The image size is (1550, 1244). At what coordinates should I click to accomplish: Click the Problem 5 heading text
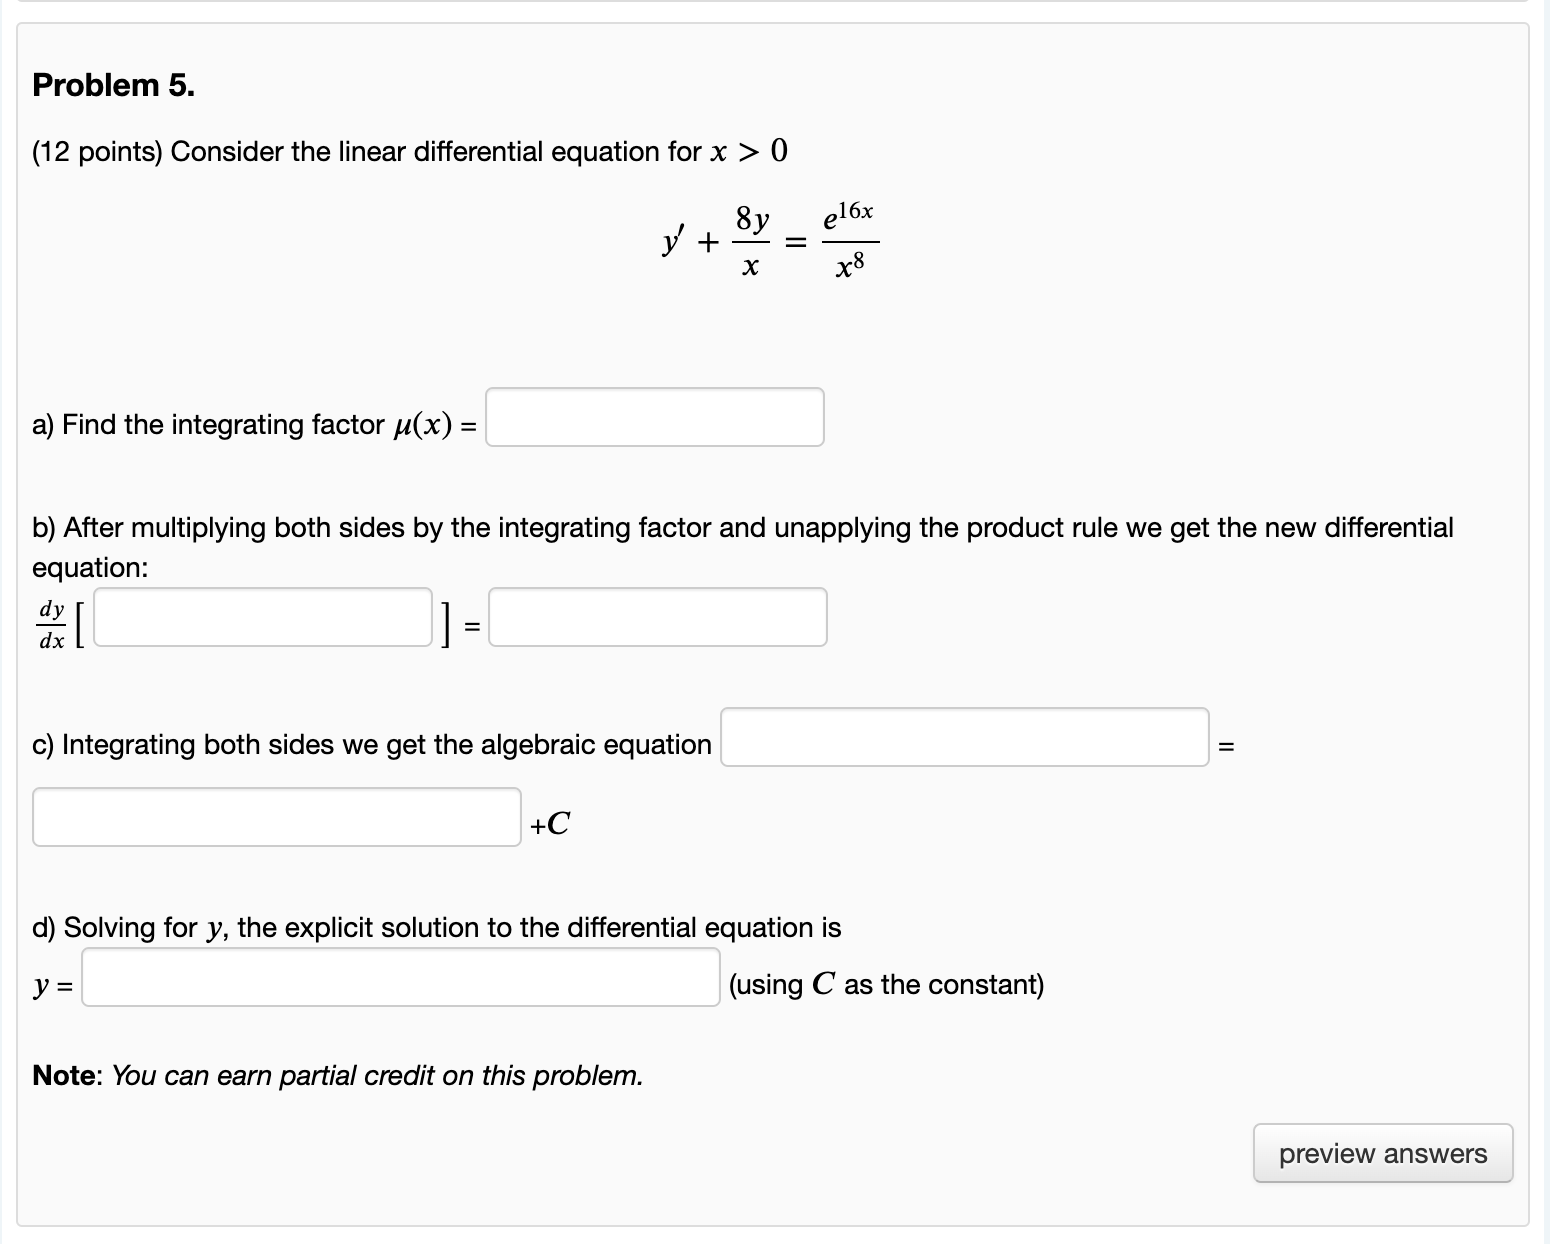tap(113, 84)
